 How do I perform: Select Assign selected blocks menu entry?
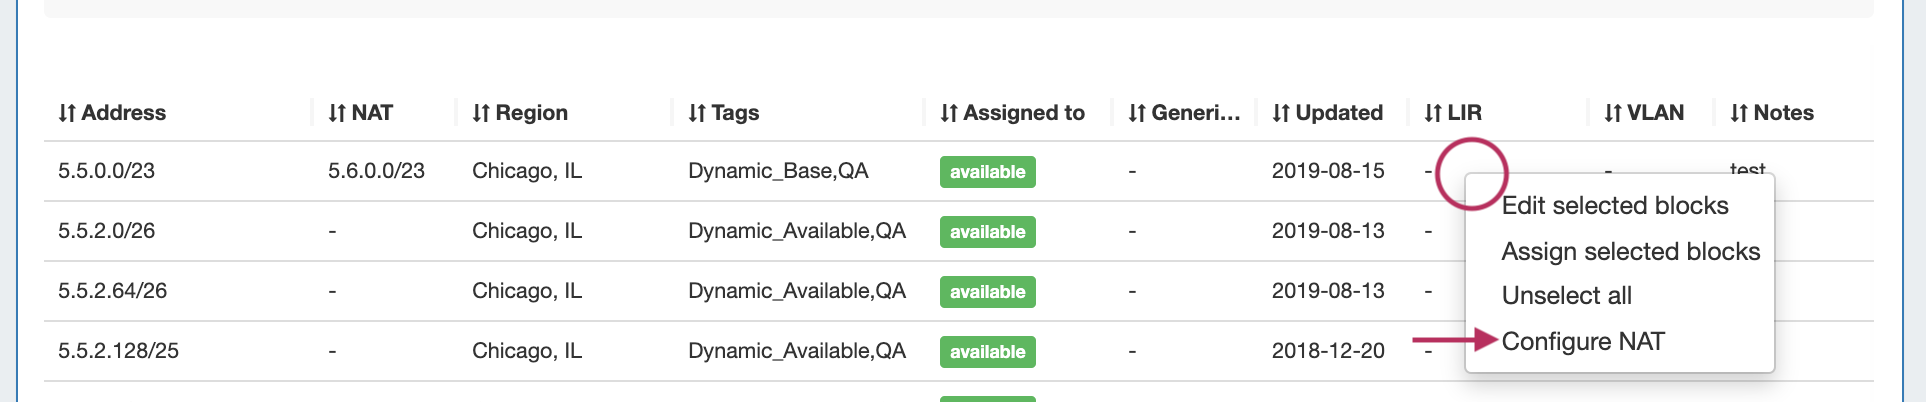(x=1630, y=252)
